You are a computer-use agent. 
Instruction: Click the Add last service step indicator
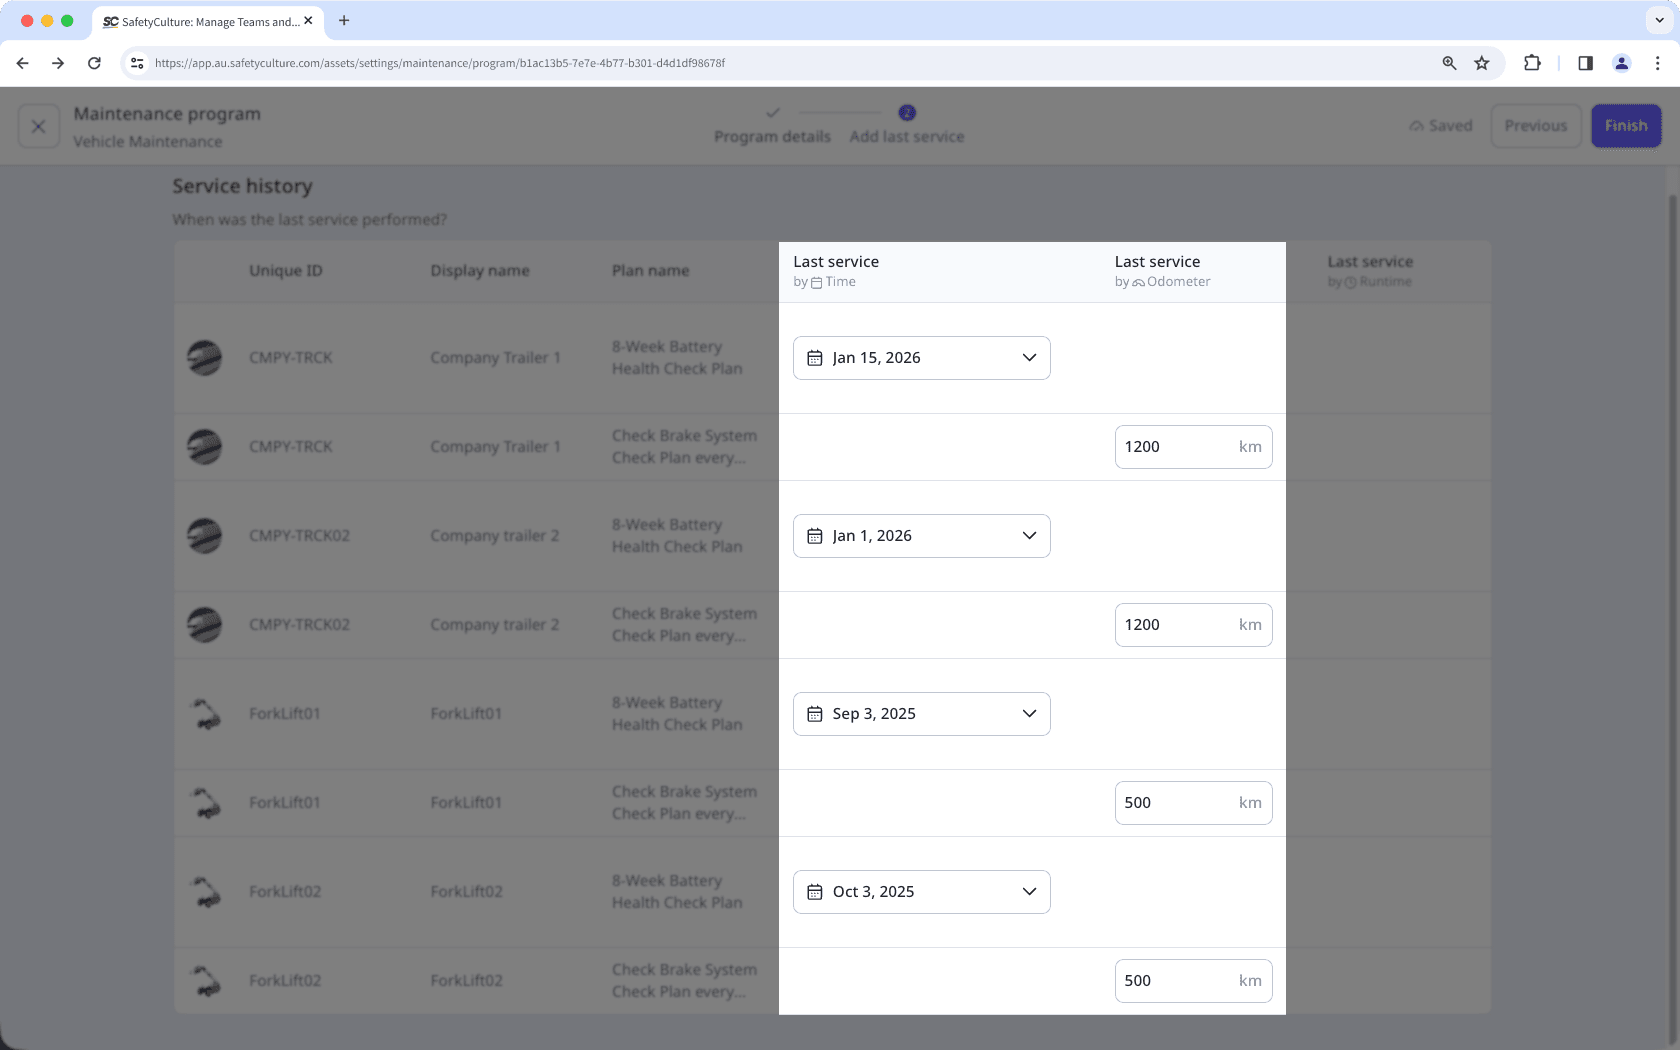point(906,113)
